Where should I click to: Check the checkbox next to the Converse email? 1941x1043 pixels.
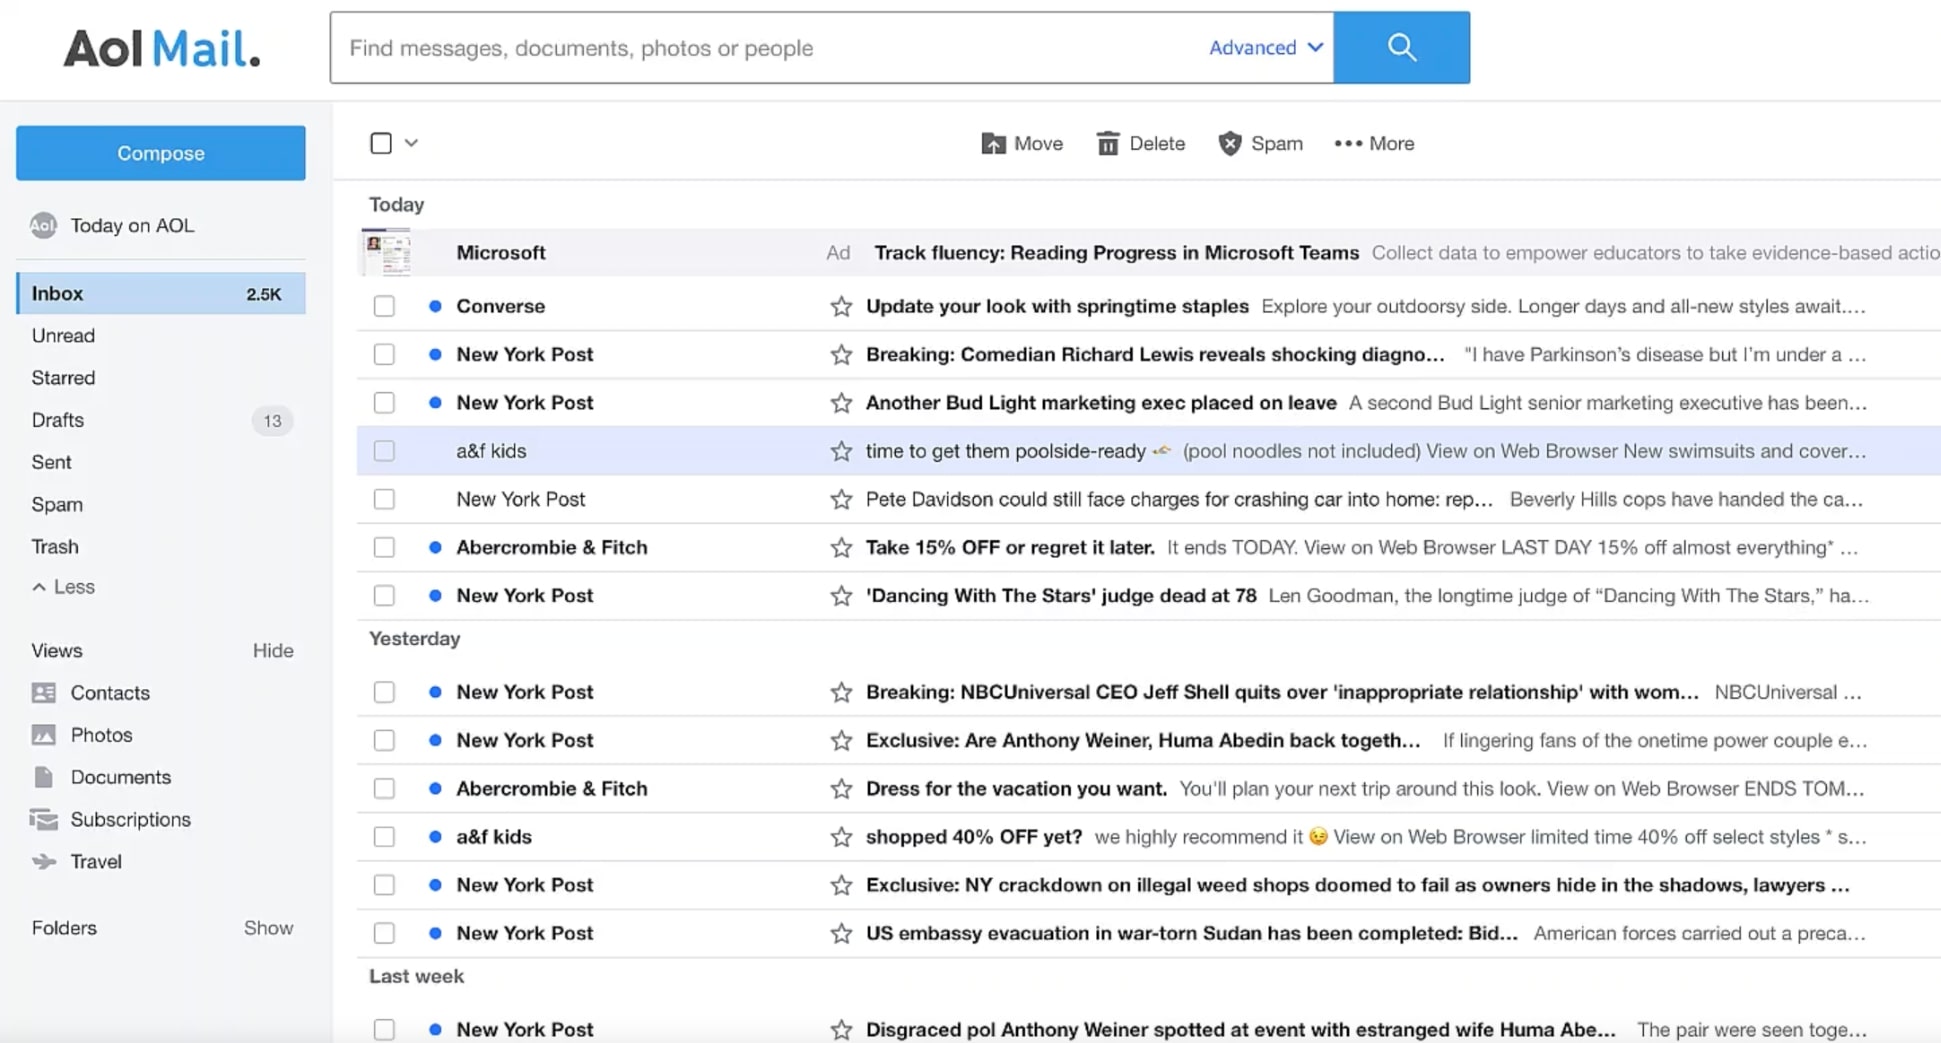384,306
